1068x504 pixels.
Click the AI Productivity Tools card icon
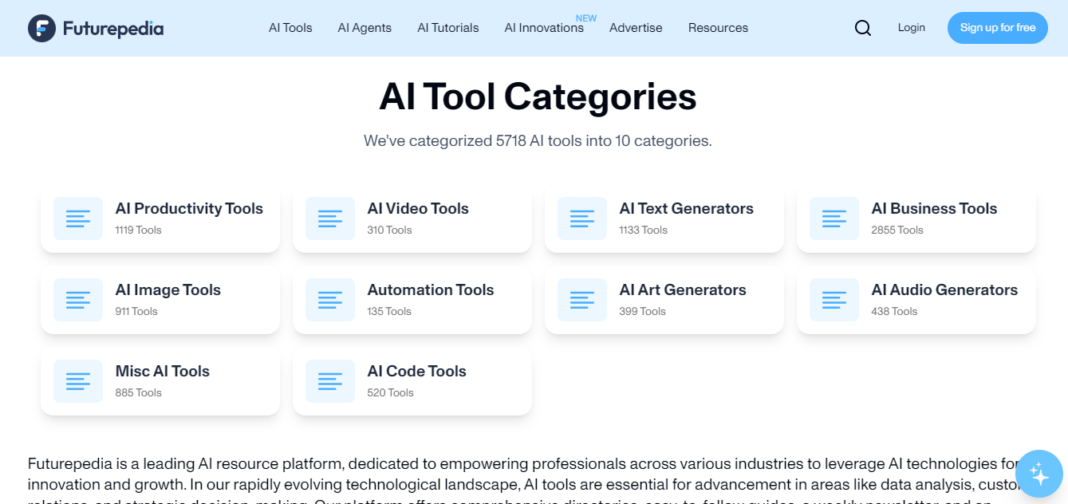(78, 218)
